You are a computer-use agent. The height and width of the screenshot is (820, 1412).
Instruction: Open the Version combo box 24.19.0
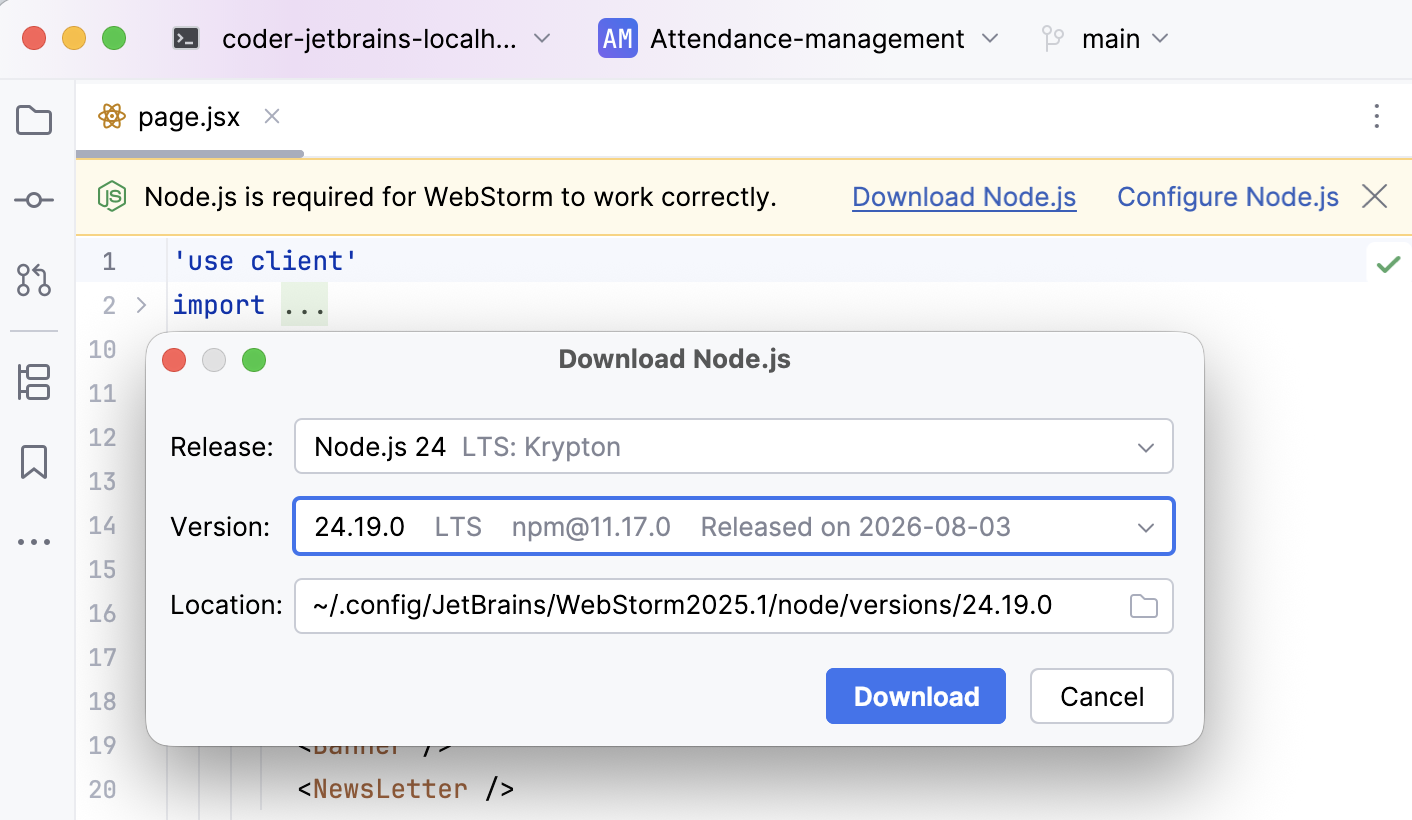734,526
